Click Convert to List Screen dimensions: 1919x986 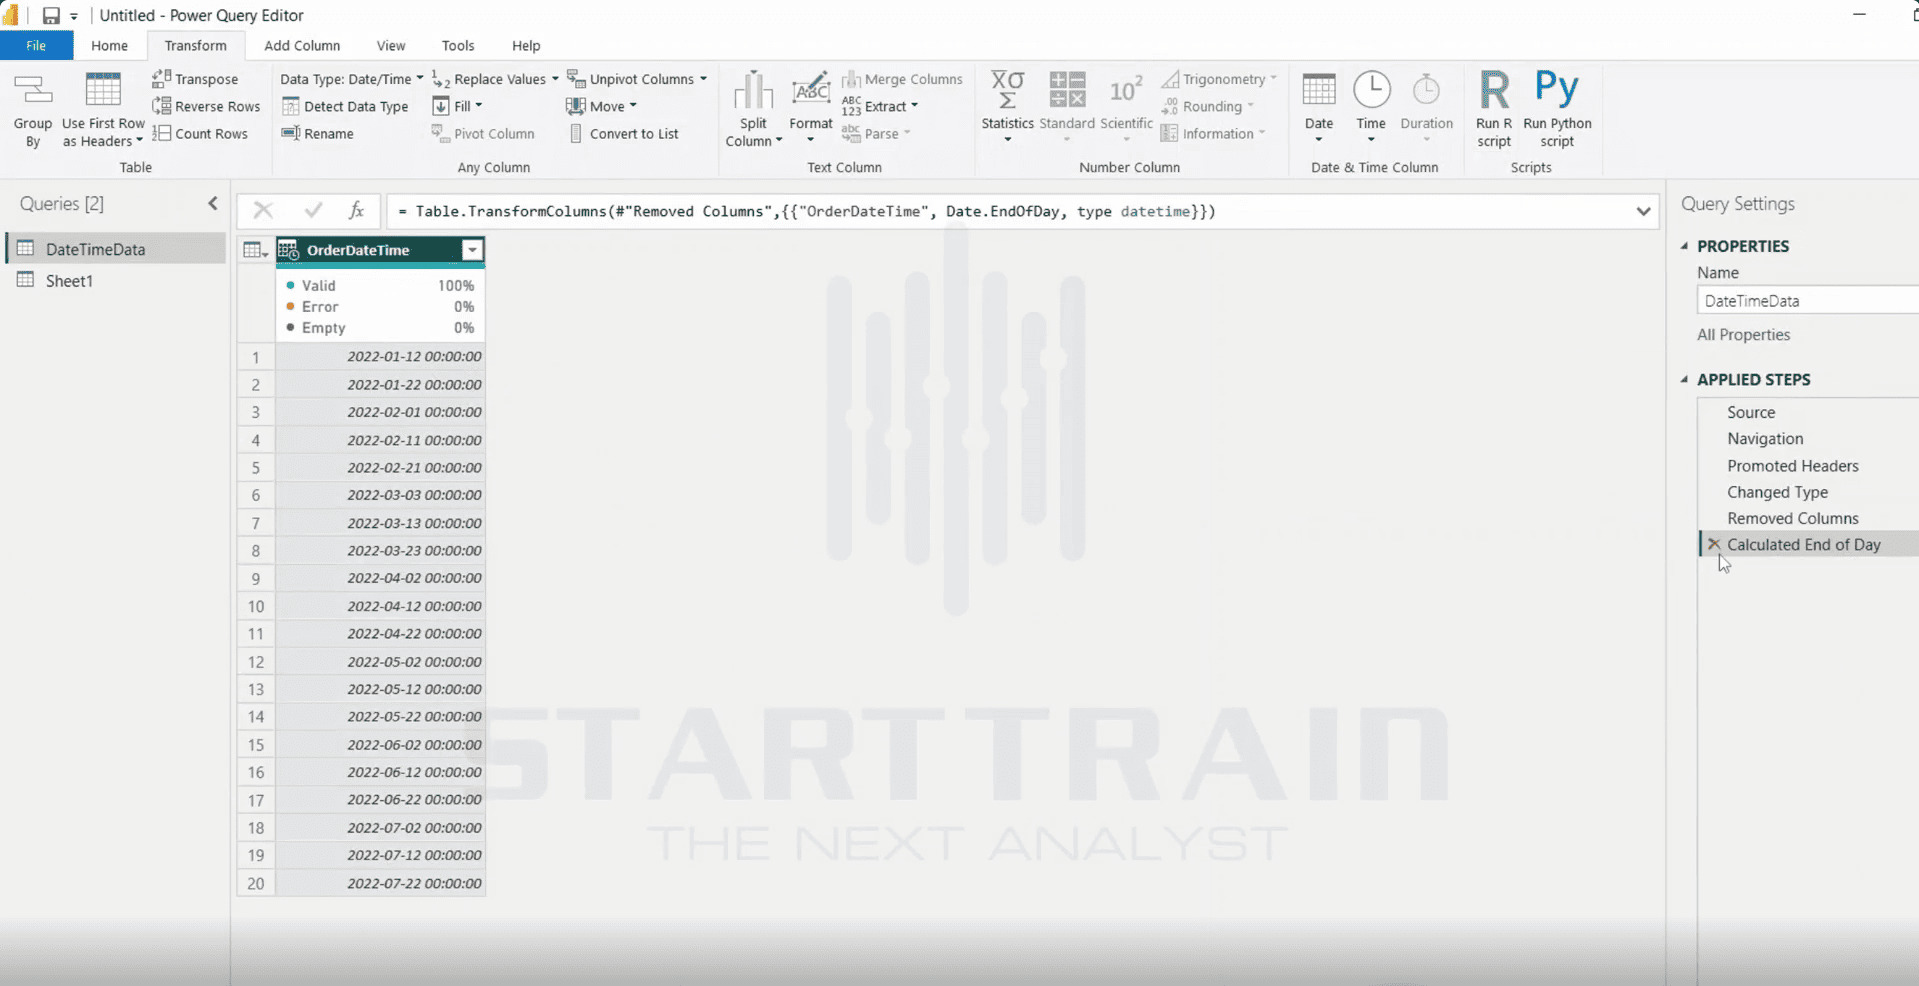624,133
